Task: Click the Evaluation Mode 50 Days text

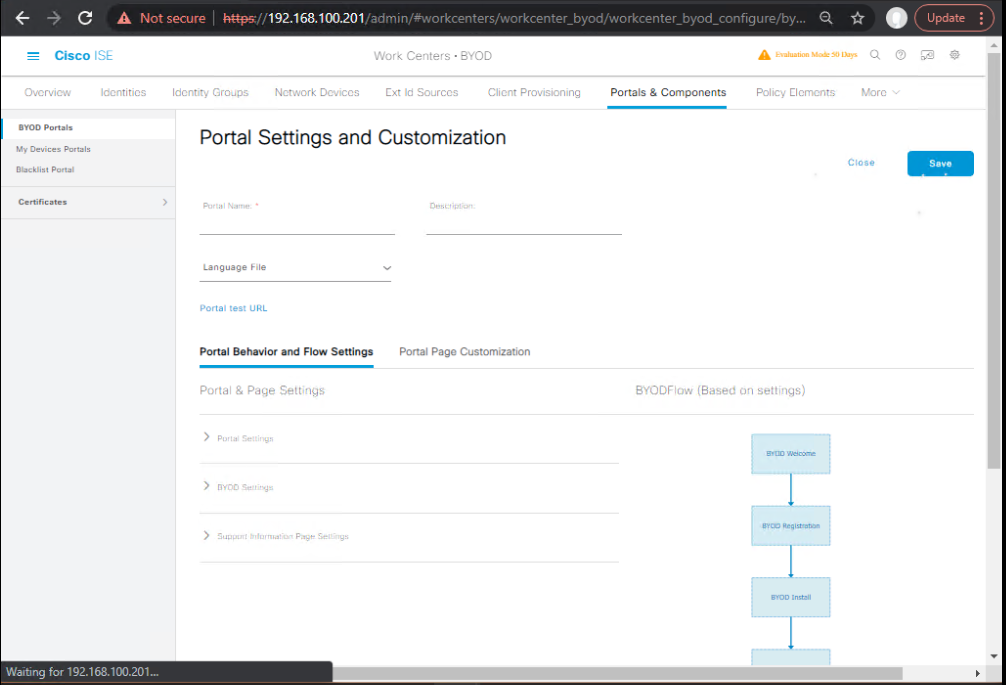Action: pos(816,55)
